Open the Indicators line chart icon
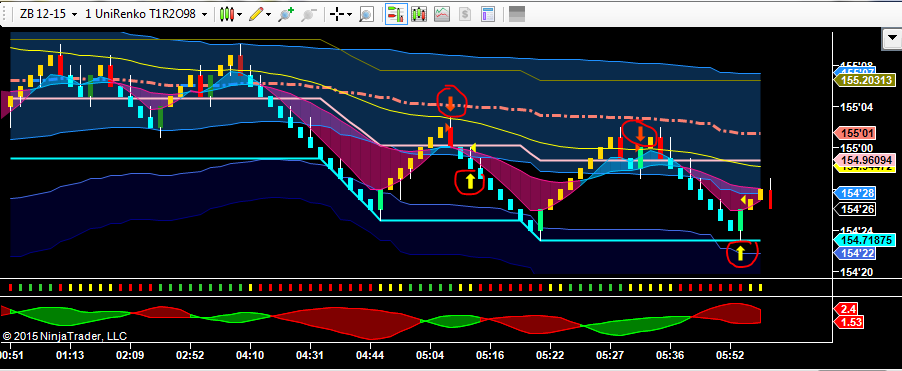Image resolution: width=902 pixels, height=371 pixels. pos(442,14)
